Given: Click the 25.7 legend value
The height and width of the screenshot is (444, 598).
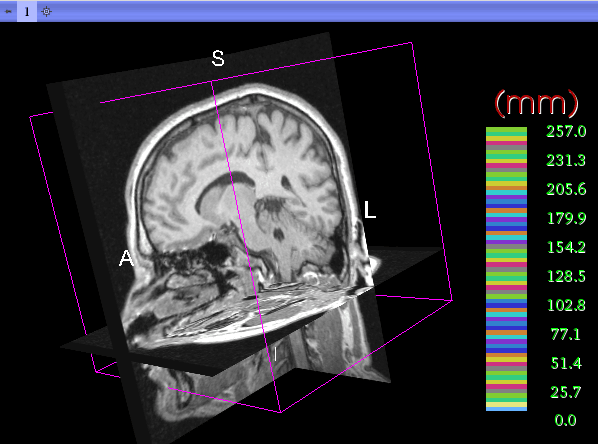Looking at the screenshot, I should 566,392.
